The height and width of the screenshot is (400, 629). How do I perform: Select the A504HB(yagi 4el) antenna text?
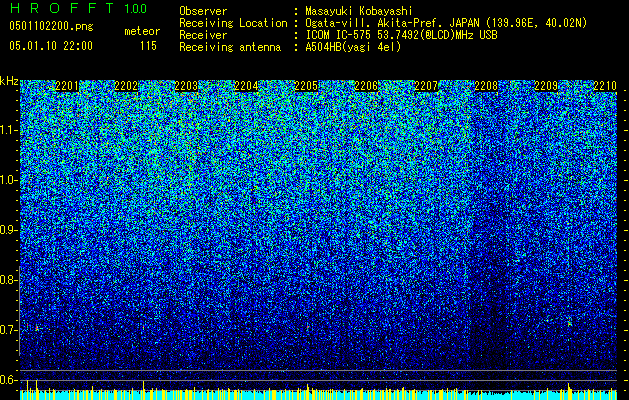click(x=353, y=47)
